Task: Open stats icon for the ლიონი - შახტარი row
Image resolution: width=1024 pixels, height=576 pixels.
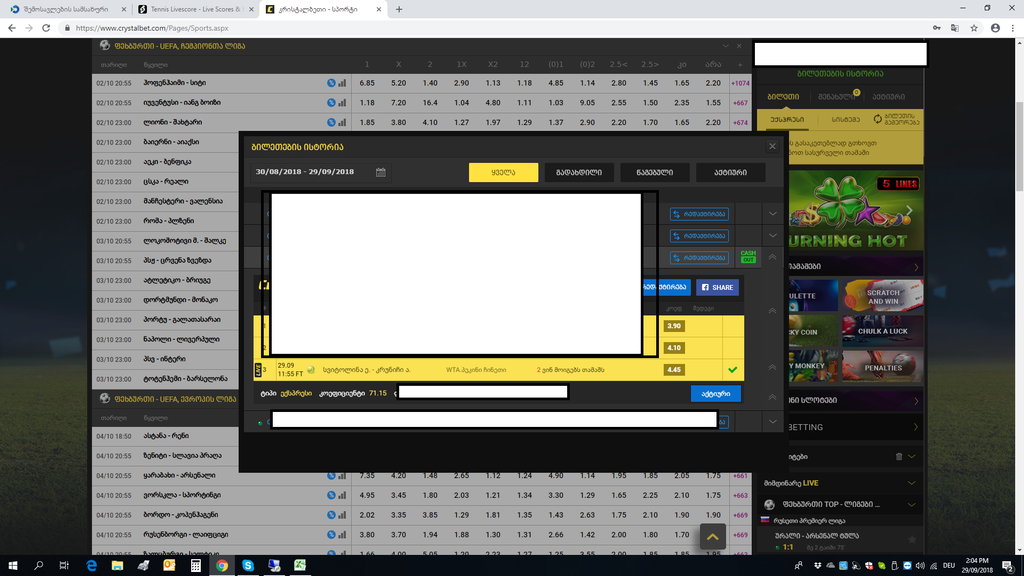Action: (x=342, y=122)
